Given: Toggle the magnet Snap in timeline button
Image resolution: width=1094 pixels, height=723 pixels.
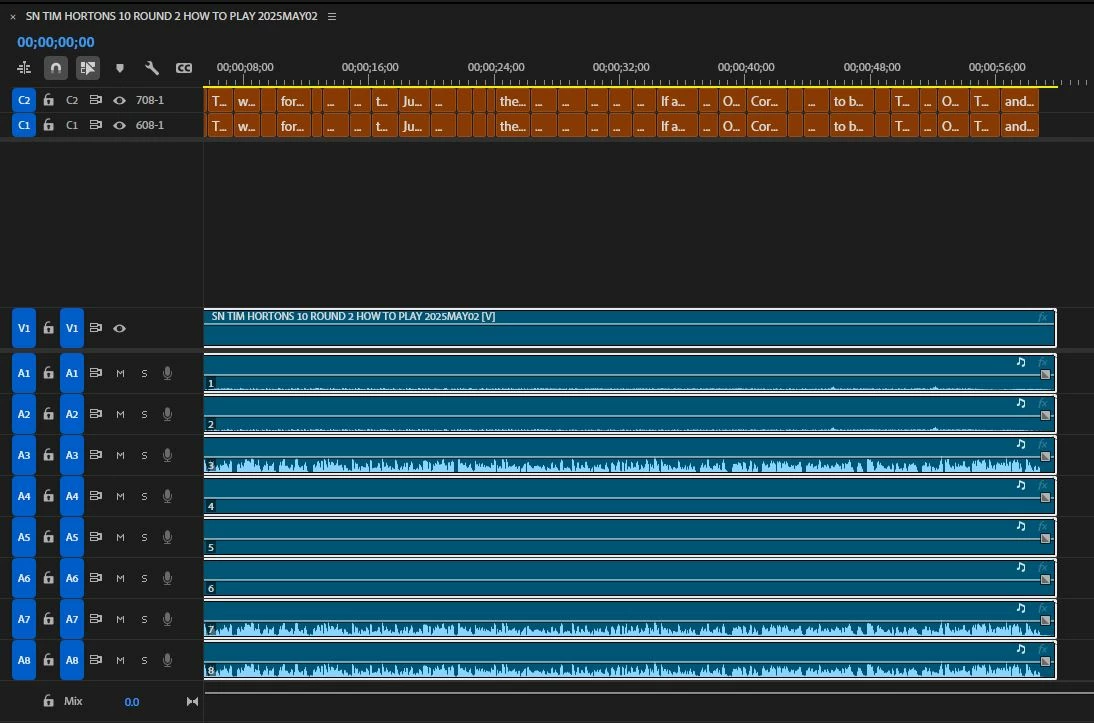Looking at the screenshot, I should click(56, 68).
